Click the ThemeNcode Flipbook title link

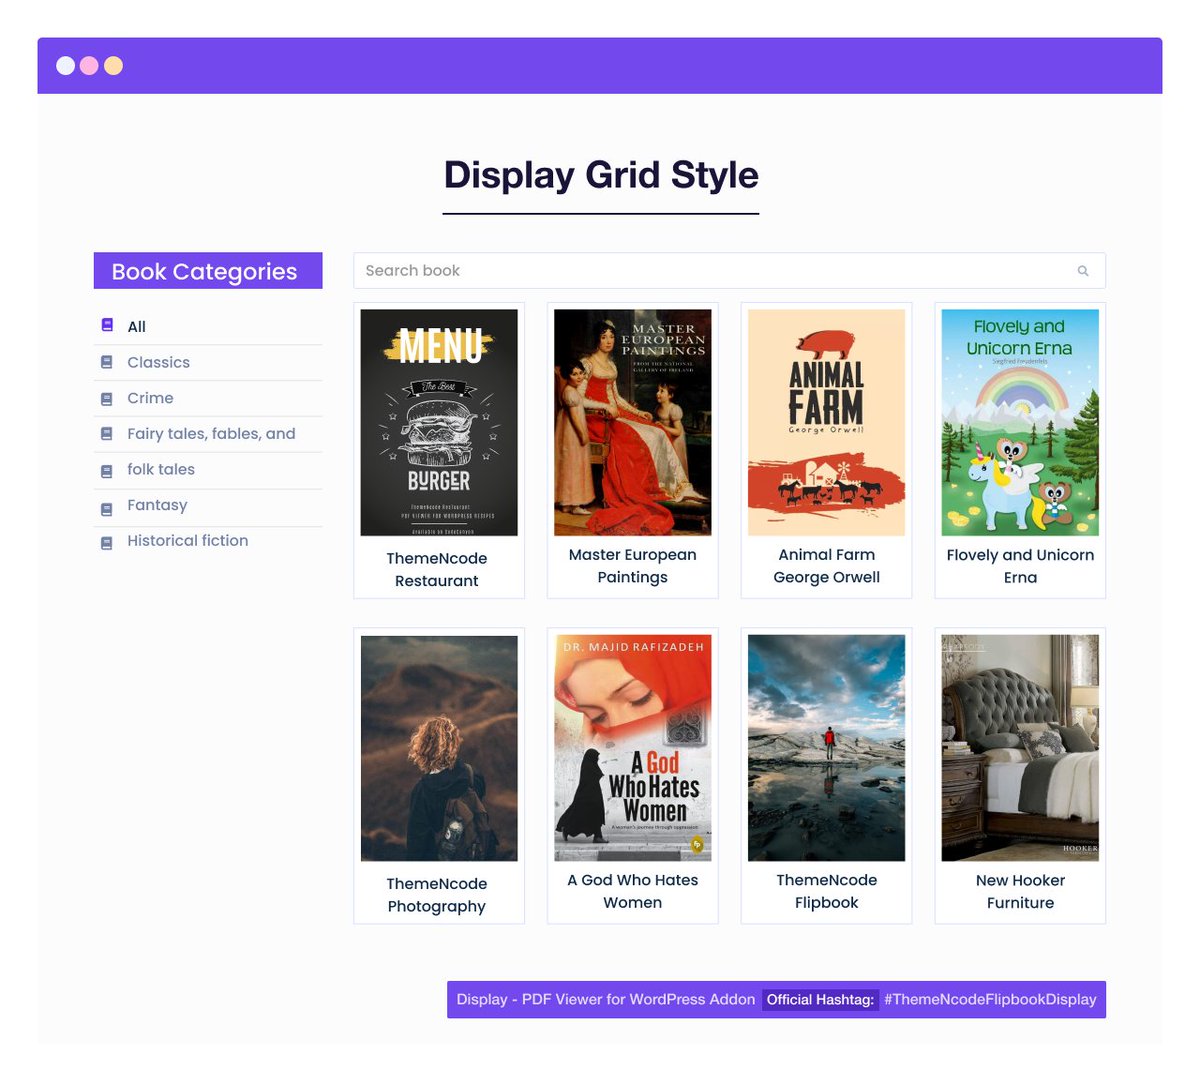coord(826,891)
